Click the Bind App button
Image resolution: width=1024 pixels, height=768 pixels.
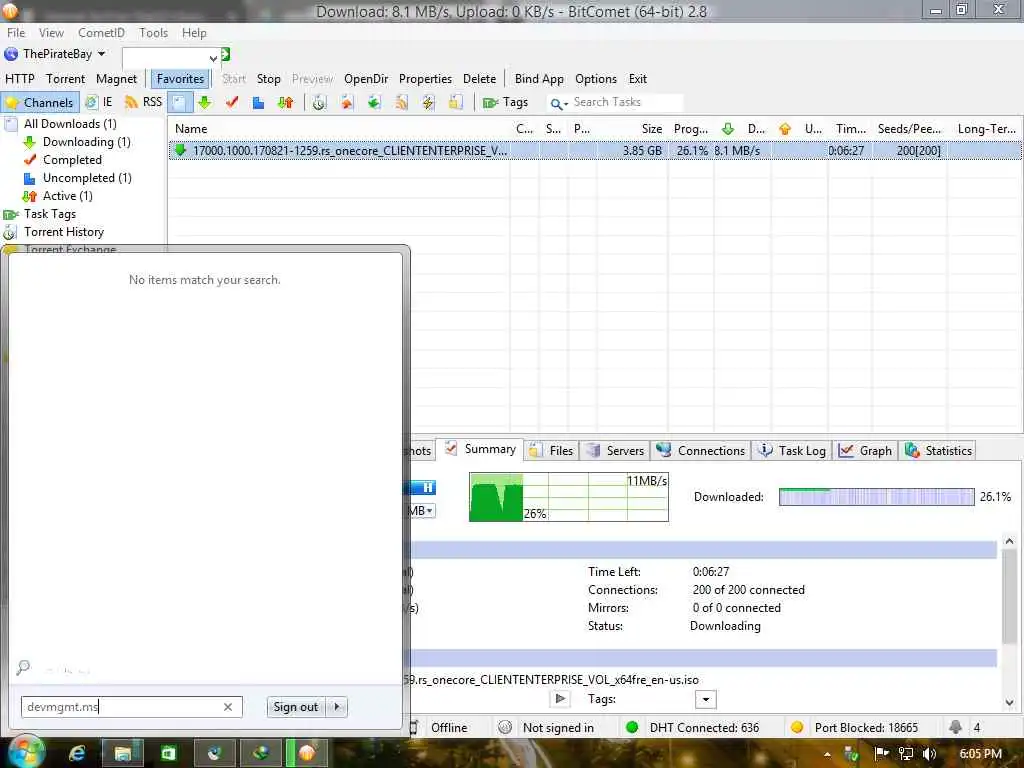pyautogui.click(x=539, y=79)
